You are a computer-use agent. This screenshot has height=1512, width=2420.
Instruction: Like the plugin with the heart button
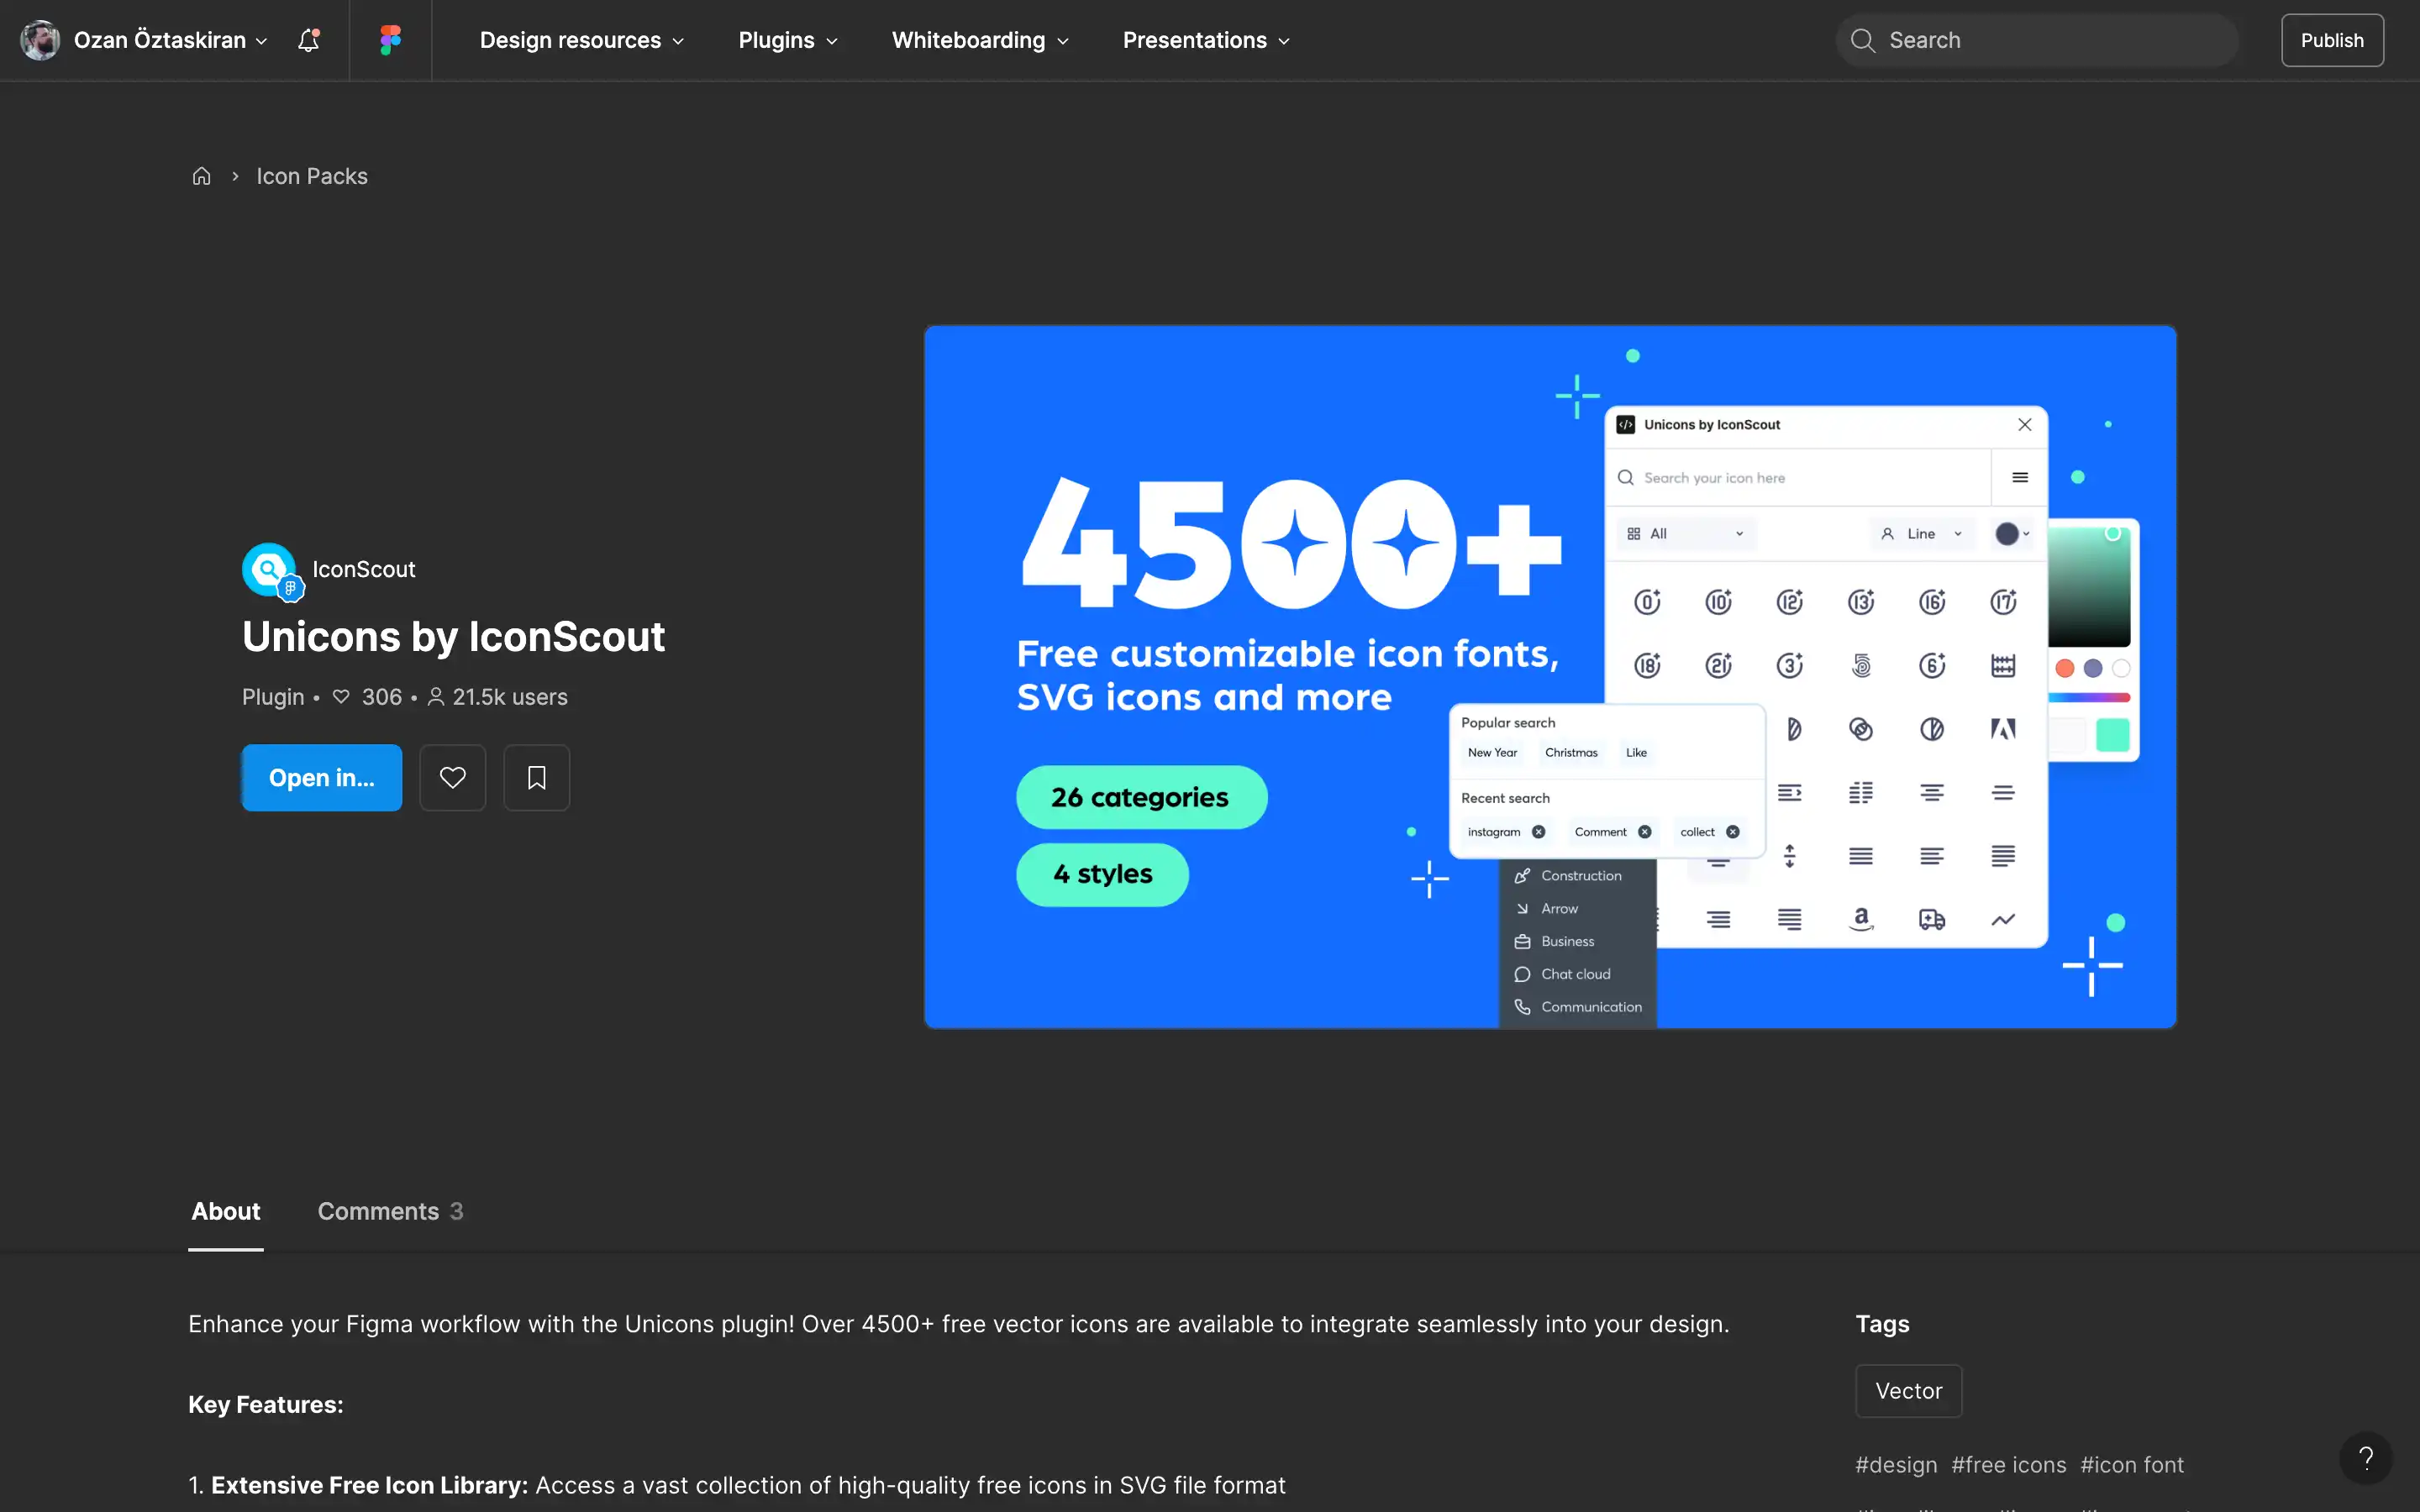pos(453,777)
